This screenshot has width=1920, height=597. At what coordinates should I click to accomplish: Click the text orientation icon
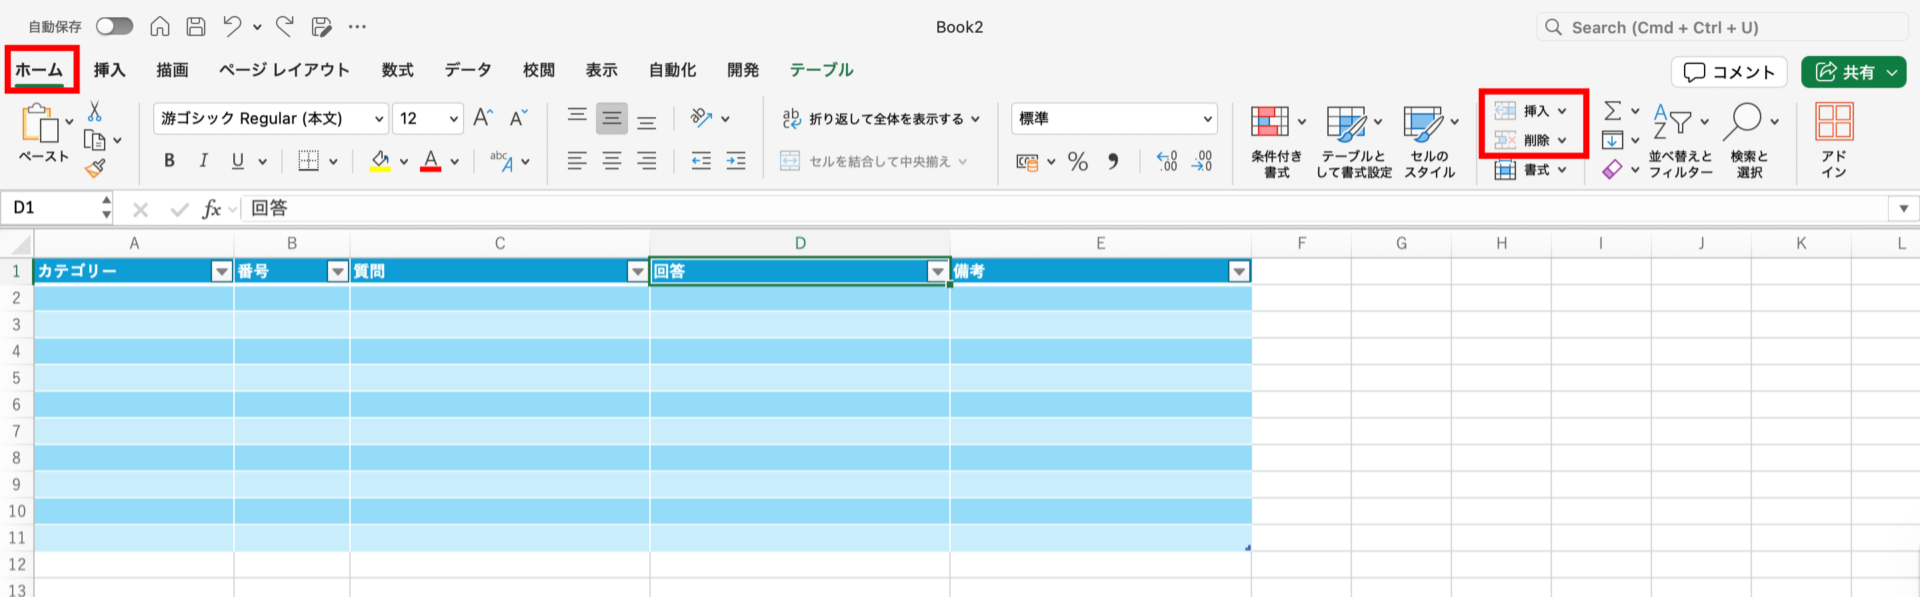[x=701, y=118]
